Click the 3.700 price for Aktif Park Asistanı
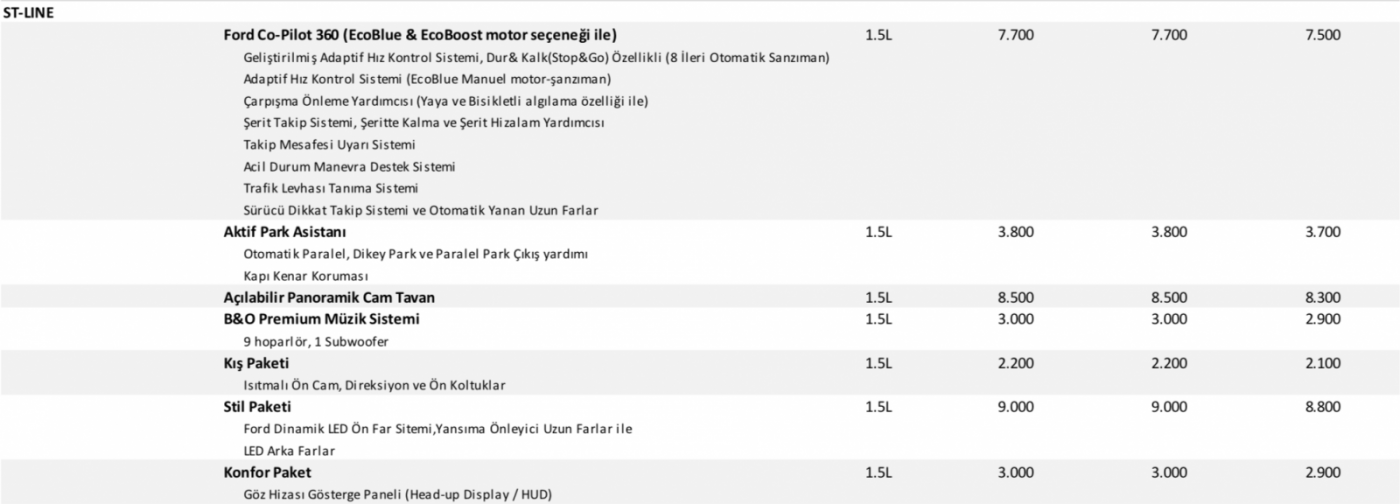Screen dimensions: 1400x504 (x=1322, y=232)
